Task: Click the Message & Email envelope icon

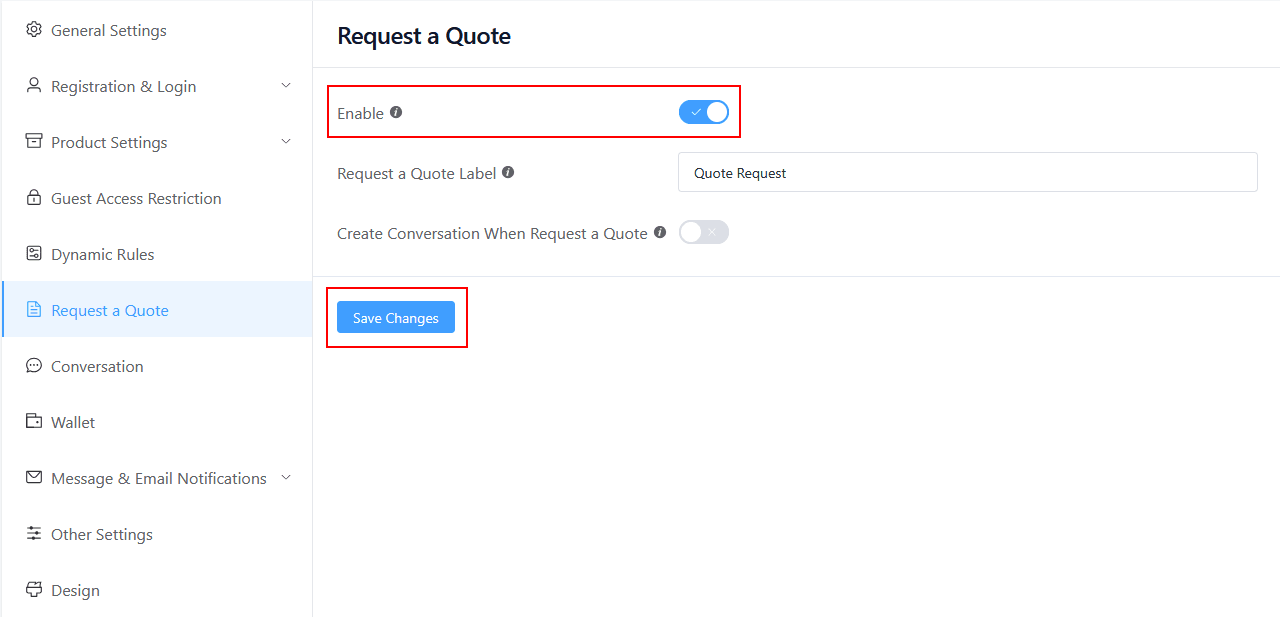Action: [34, 478]
